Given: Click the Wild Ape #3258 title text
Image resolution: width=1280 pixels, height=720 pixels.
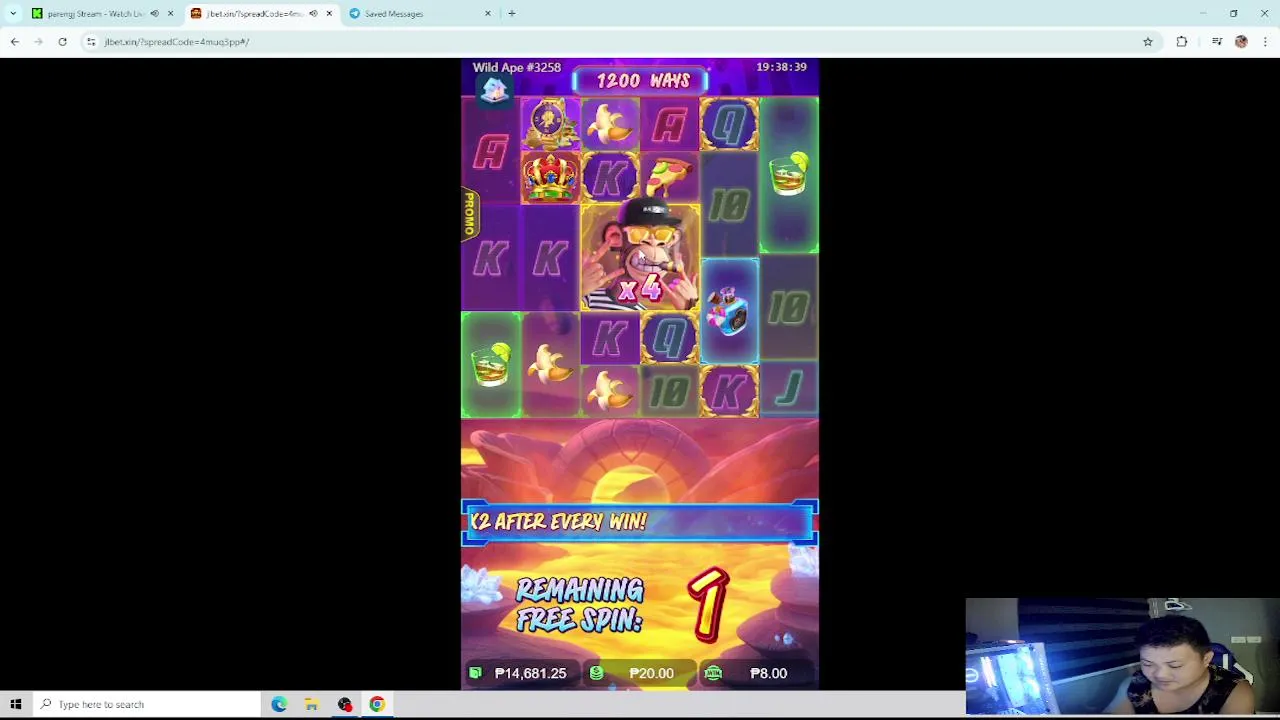Looking at the screenshot, I should 516,67.
